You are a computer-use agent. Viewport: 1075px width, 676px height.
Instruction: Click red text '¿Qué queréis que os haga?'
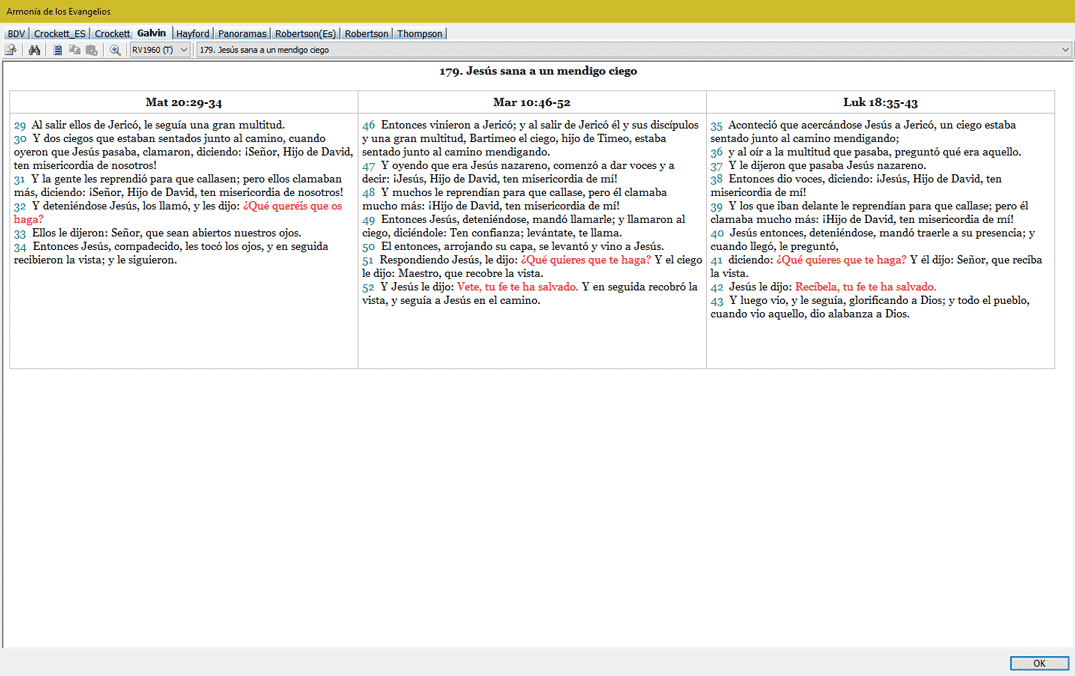[x=178, y=213]
